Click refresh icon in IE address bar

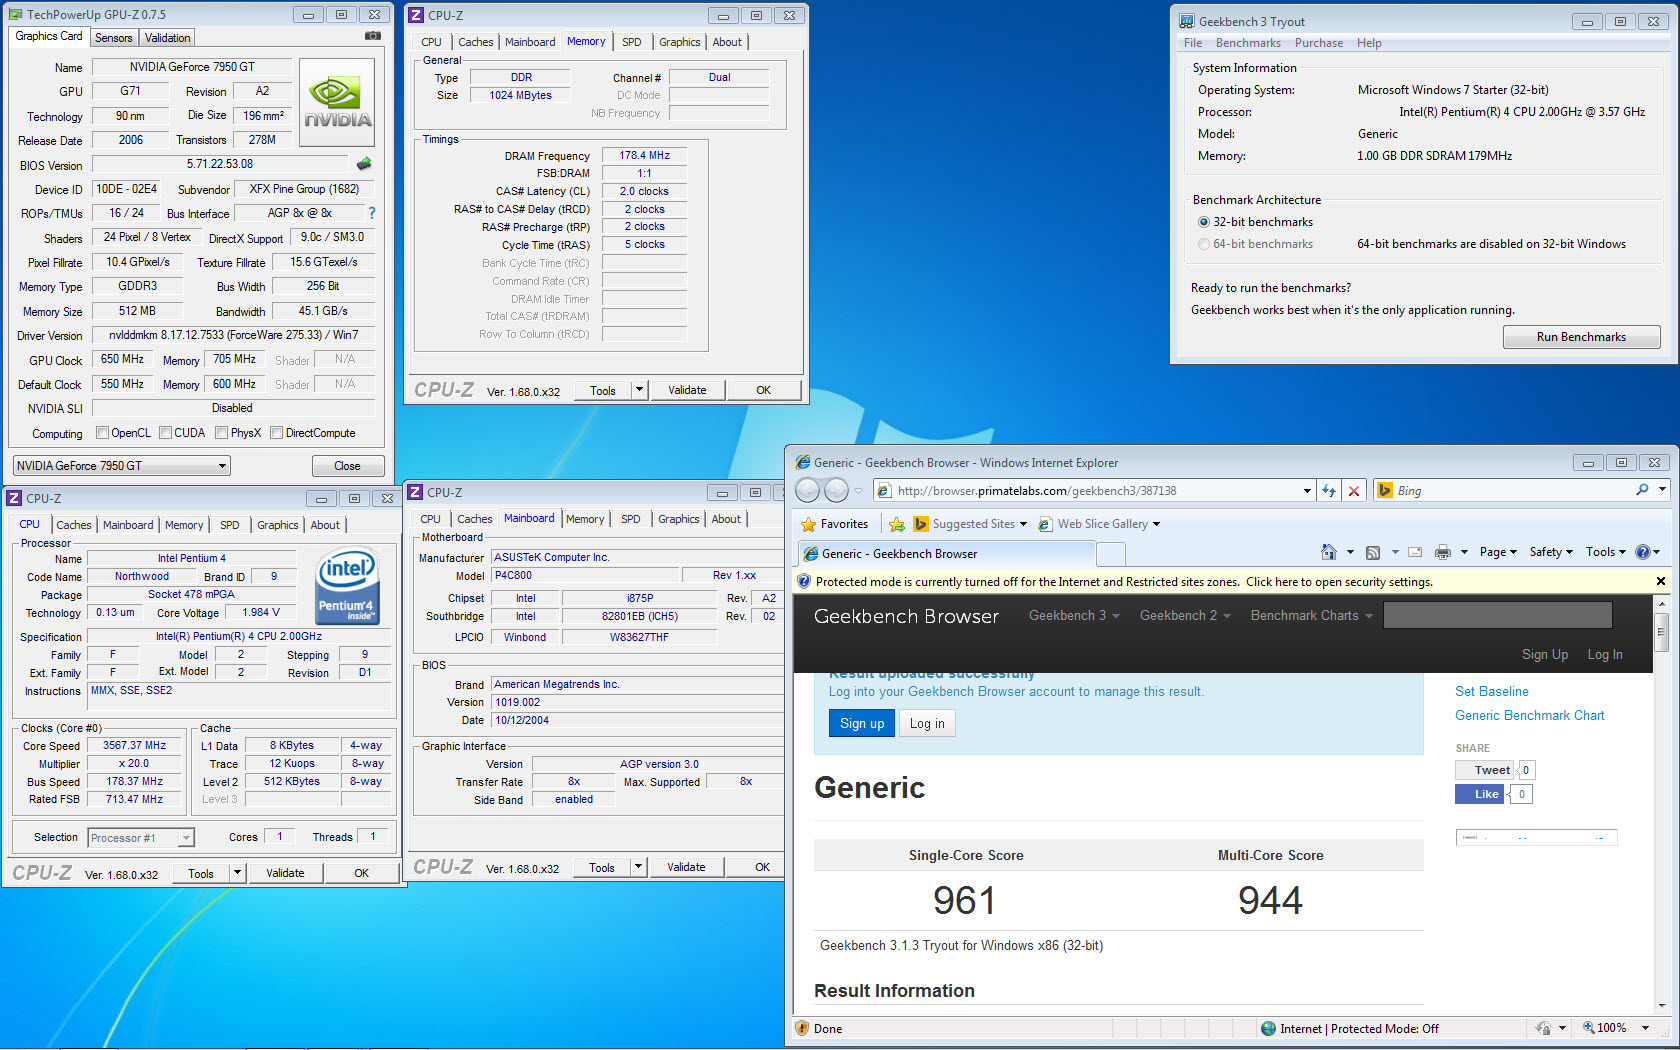pos(1329,490)
